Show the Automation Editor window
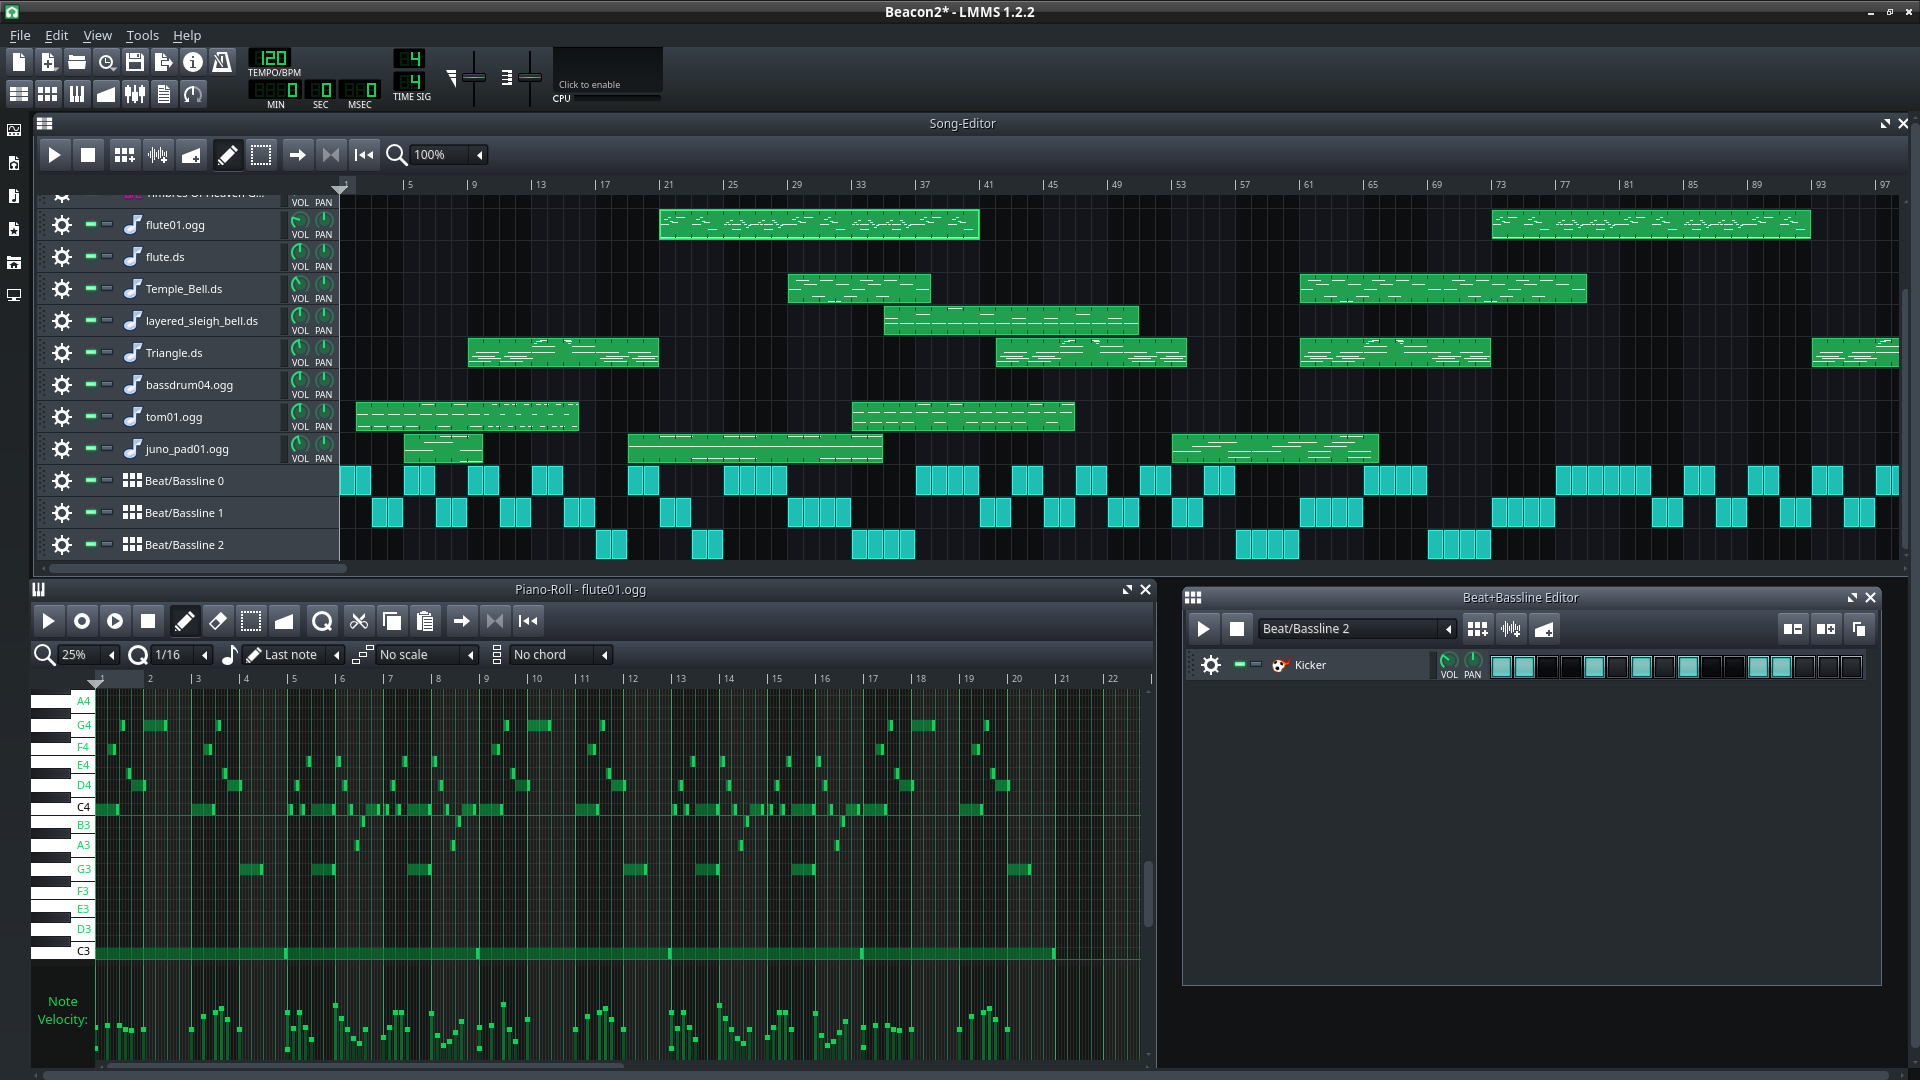Screen dimensions: 1920x1080 (x=106, y=94)
